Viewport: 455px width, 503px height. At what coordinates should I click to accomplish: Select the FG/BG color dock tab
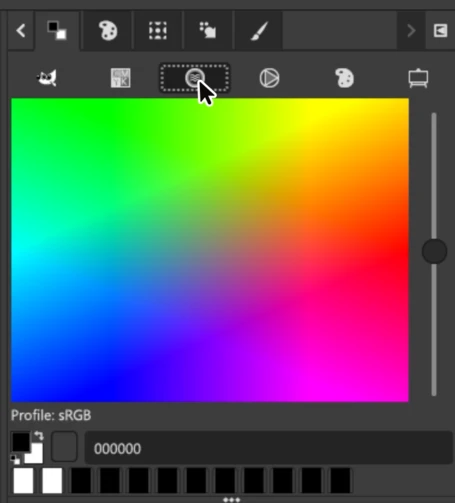pyautogui.click(x=57, y=30)
